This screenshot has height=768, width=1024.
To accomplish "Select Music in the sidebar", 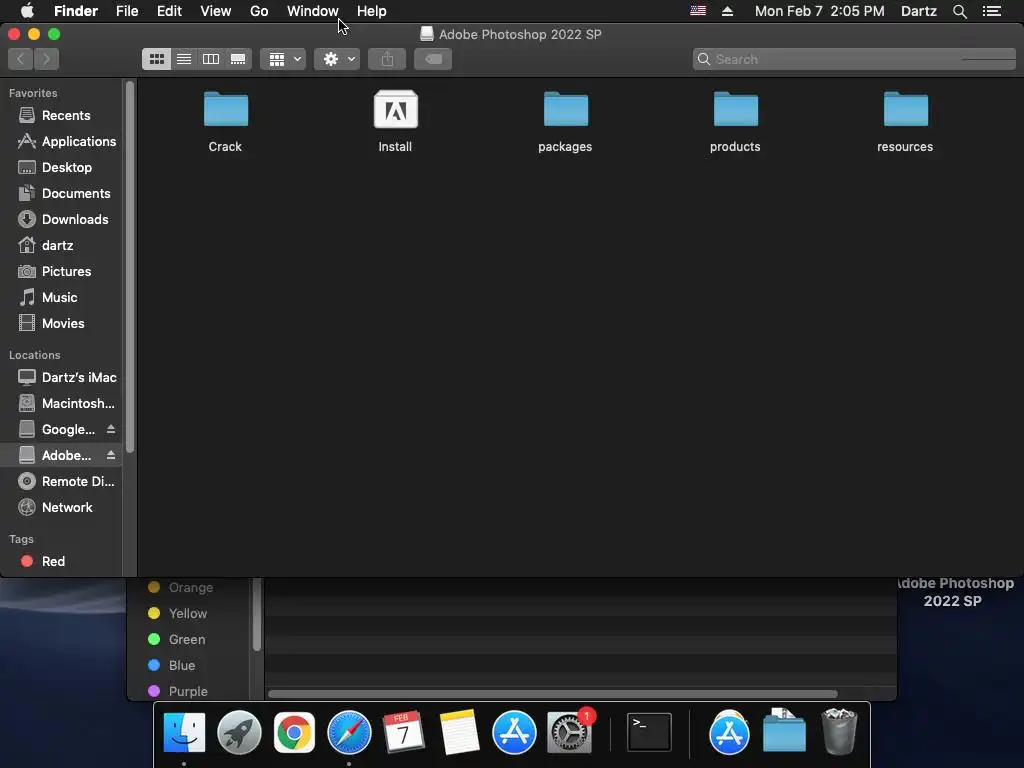I will tap(61, 298).
